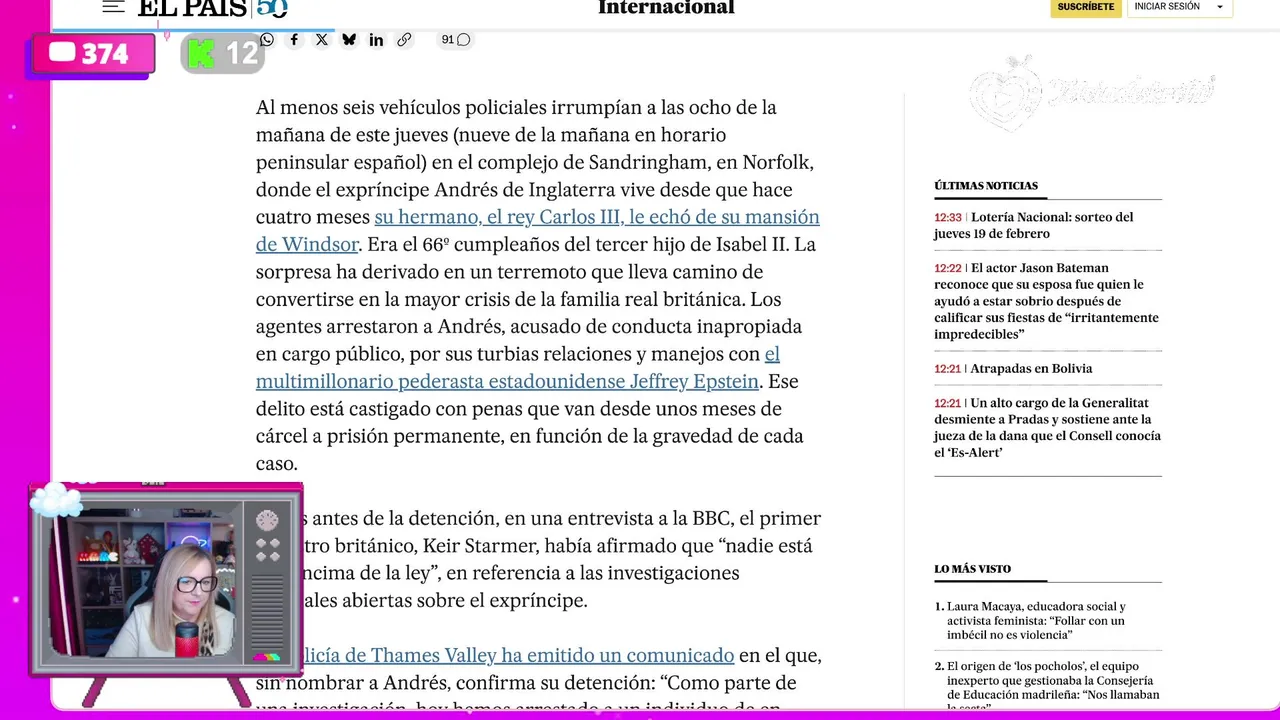Copy the article link with chain icon
Image resolution: width=1280 pixels, height=720 pixels.
(404, 40)
